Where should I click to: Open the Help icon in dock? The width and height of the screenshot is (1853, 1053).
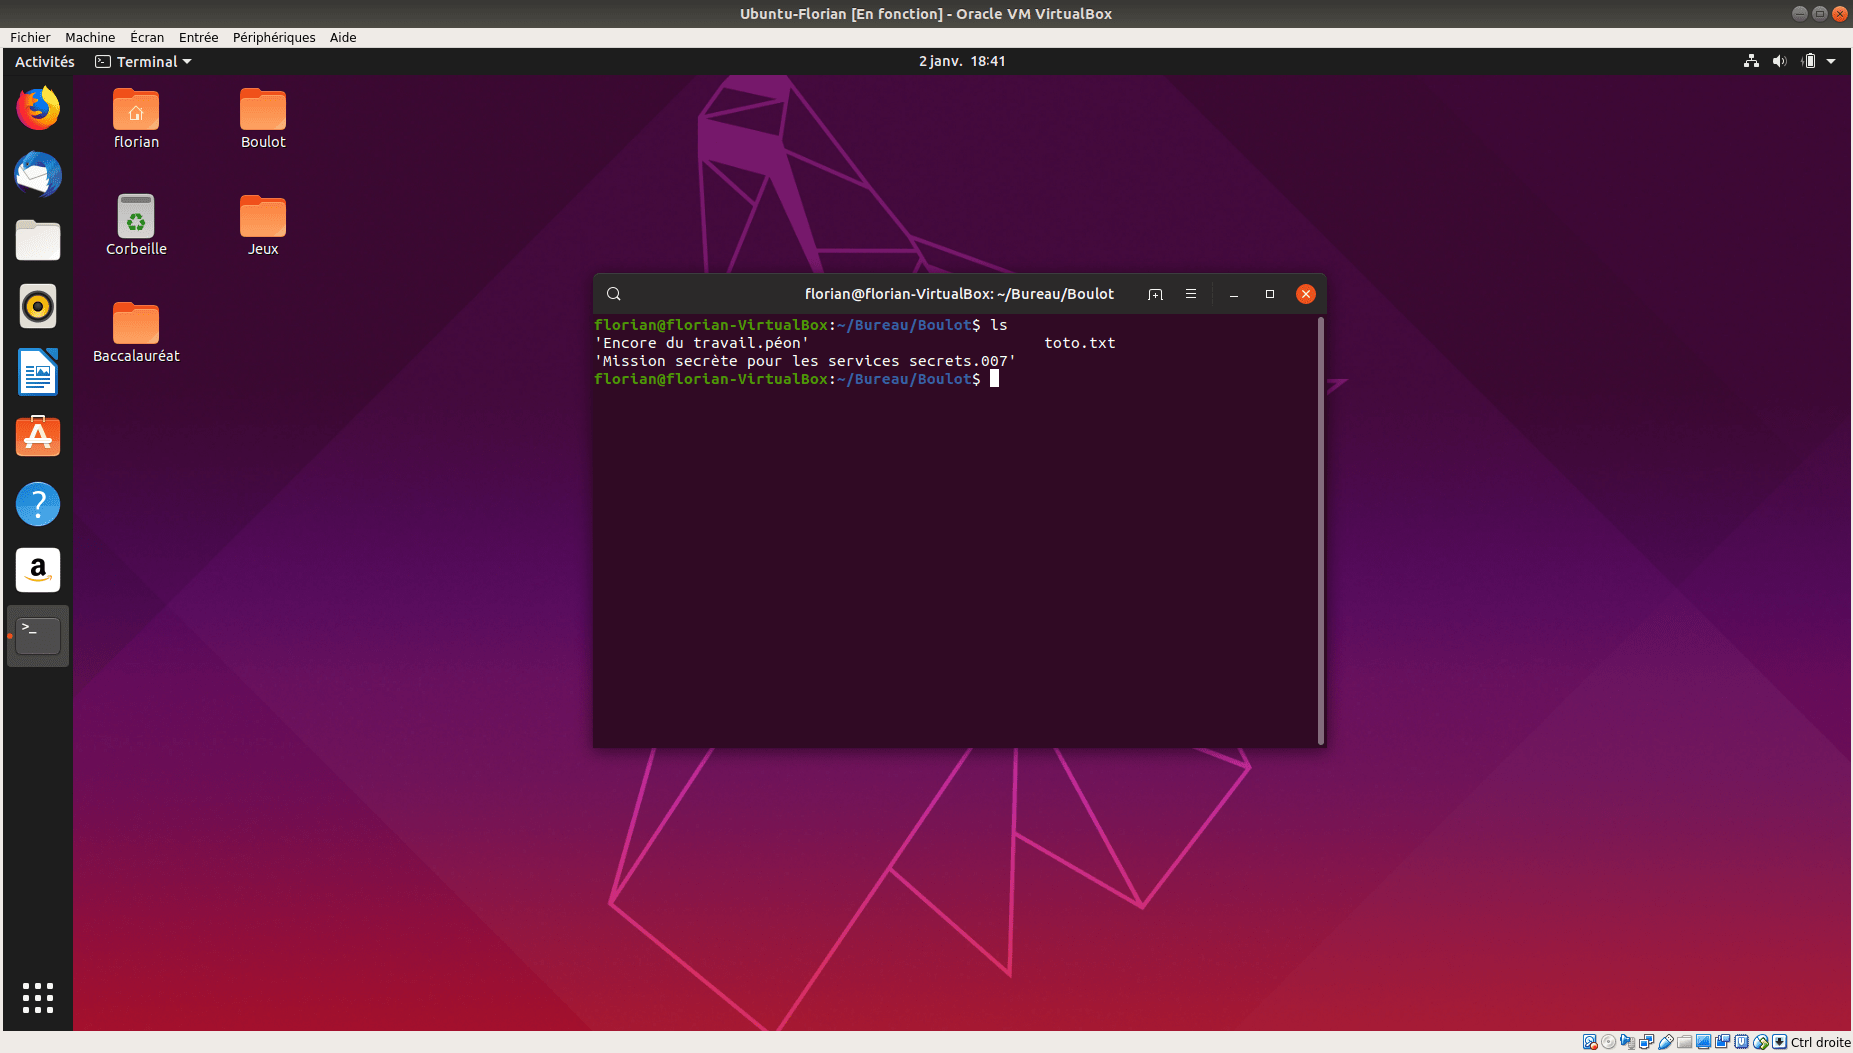(38, 504)
